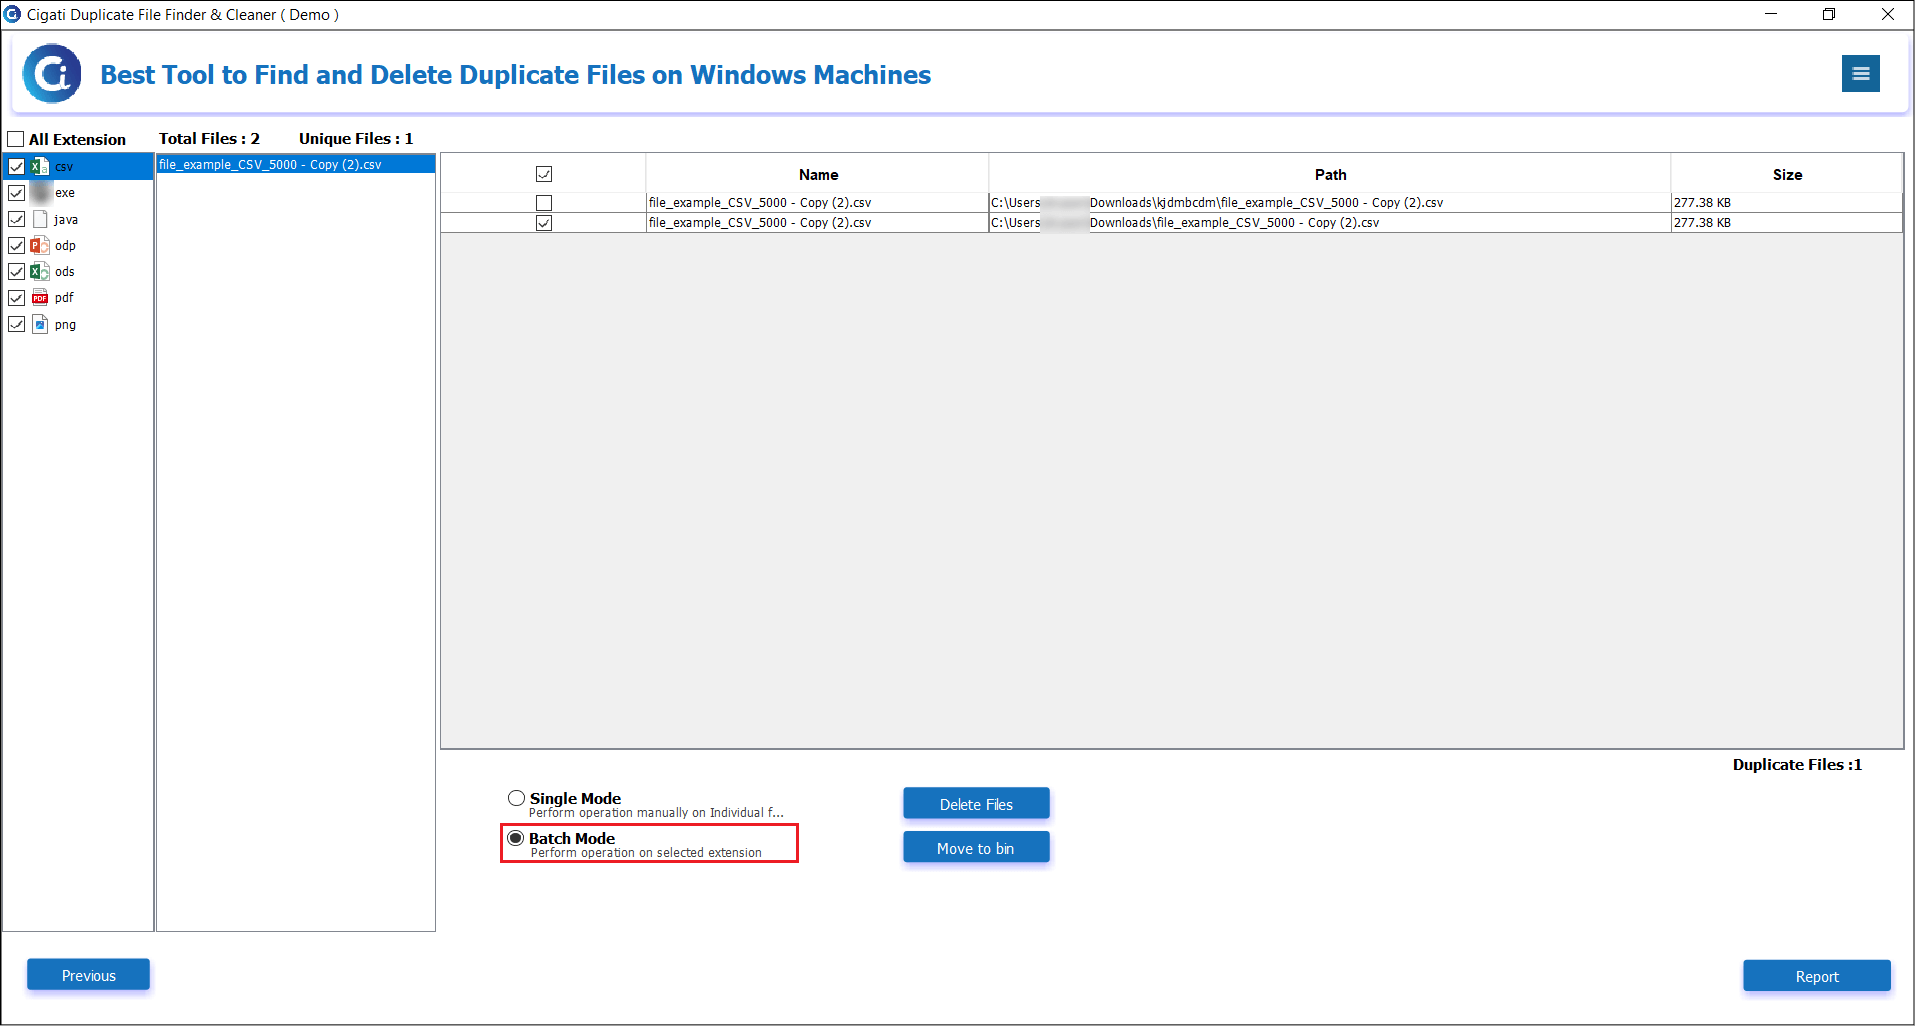
Task: Select the java extension label
Action: 66,219
